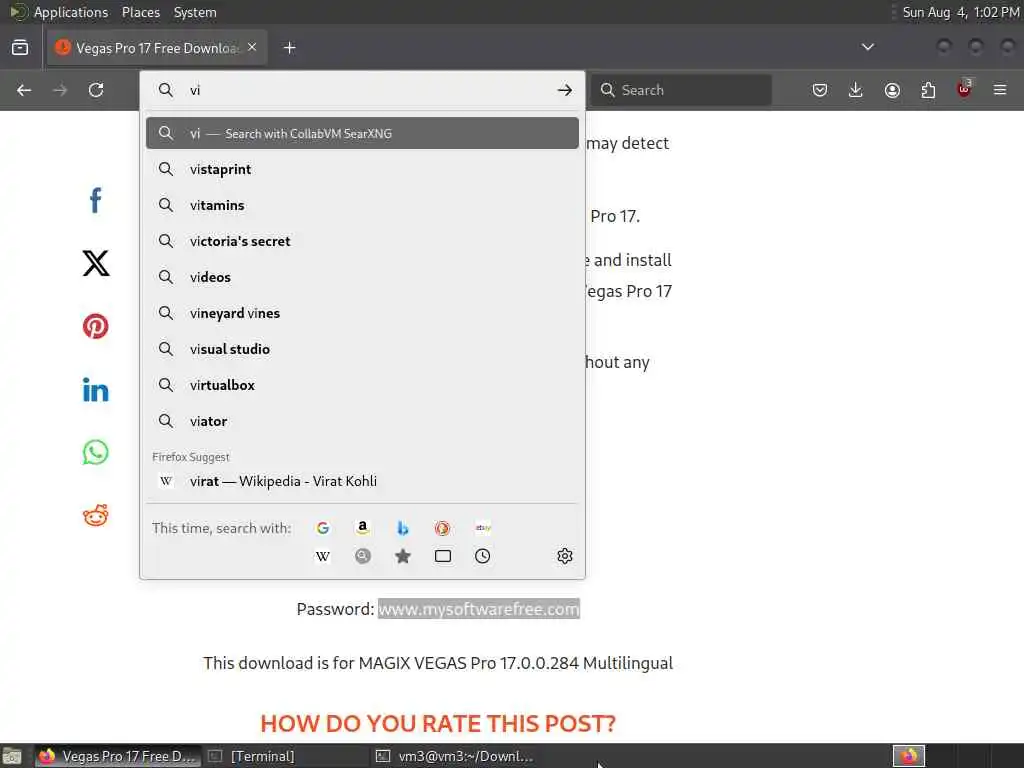Open the Firefox hamburger menu
Image resolution: width=1024 pixels, height=768 pixels.
[1000, 90]
